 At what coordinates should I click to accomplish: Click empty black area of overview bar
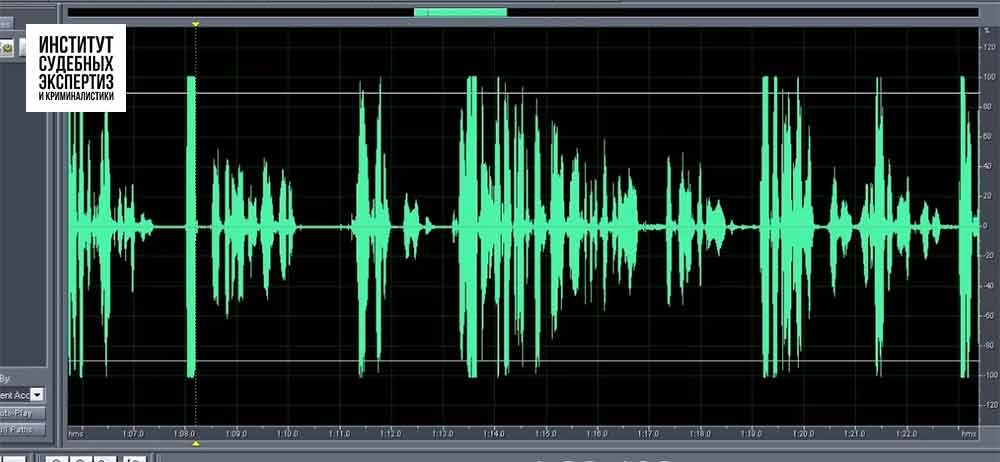750,12
